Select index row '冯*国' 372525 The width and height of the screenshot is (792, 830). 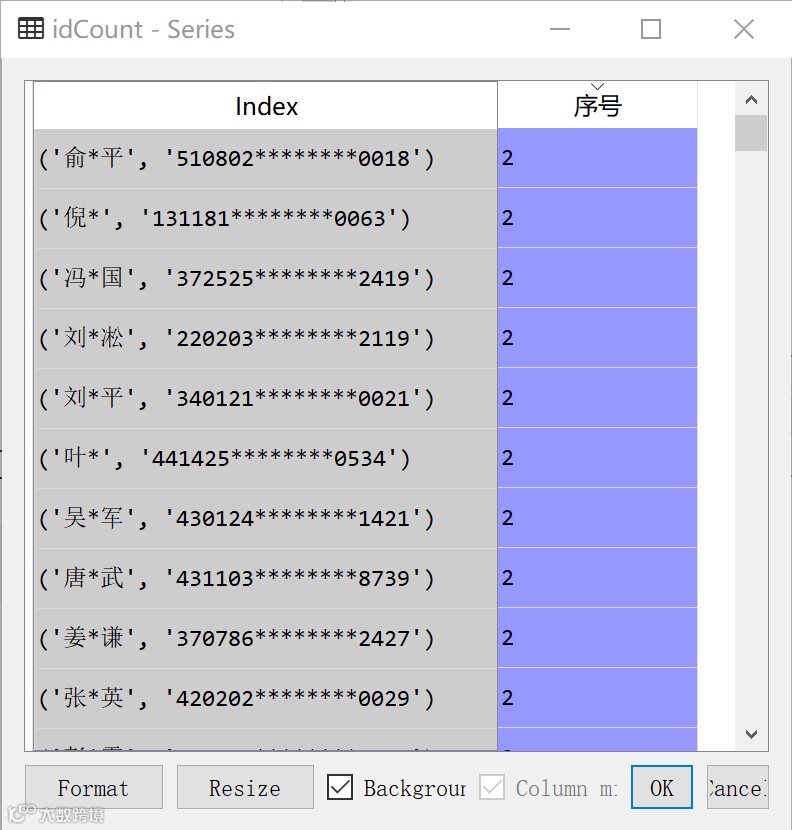(266, 278)
